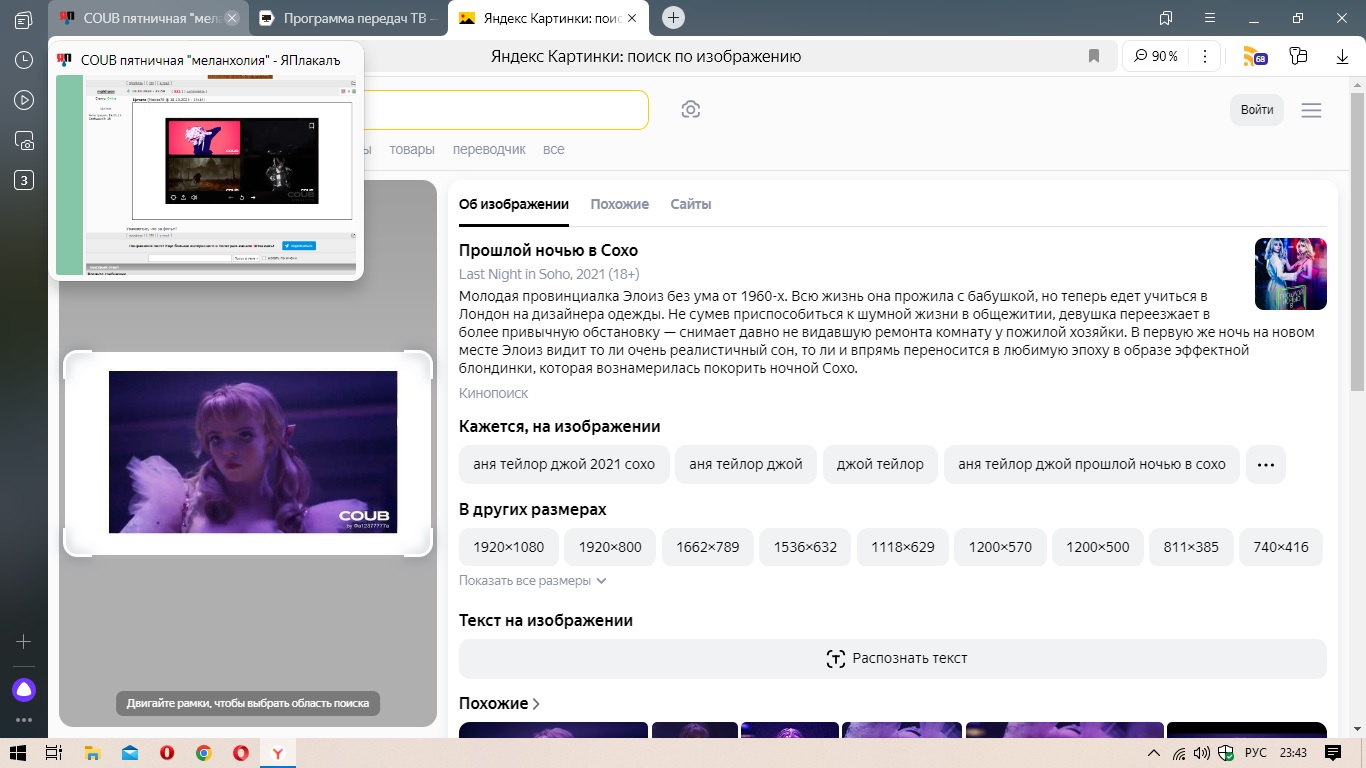Screen dimensions: 1366x768
Task: Show the open tabs counter labeled 3
Action: click(x=24, y=180)
